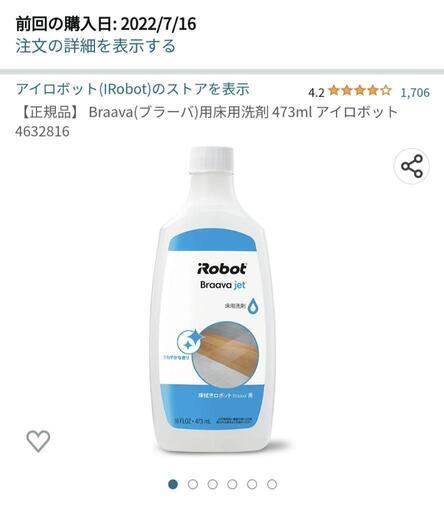The image size is (444, 512).
Task: Jump to the last product image dot
Action: [272, 484]
